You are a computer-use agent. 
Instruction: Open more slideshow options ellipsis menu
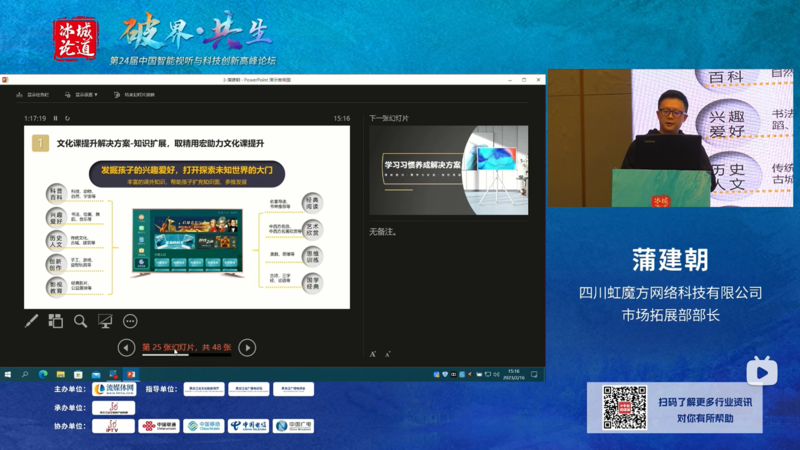point(130,321)
